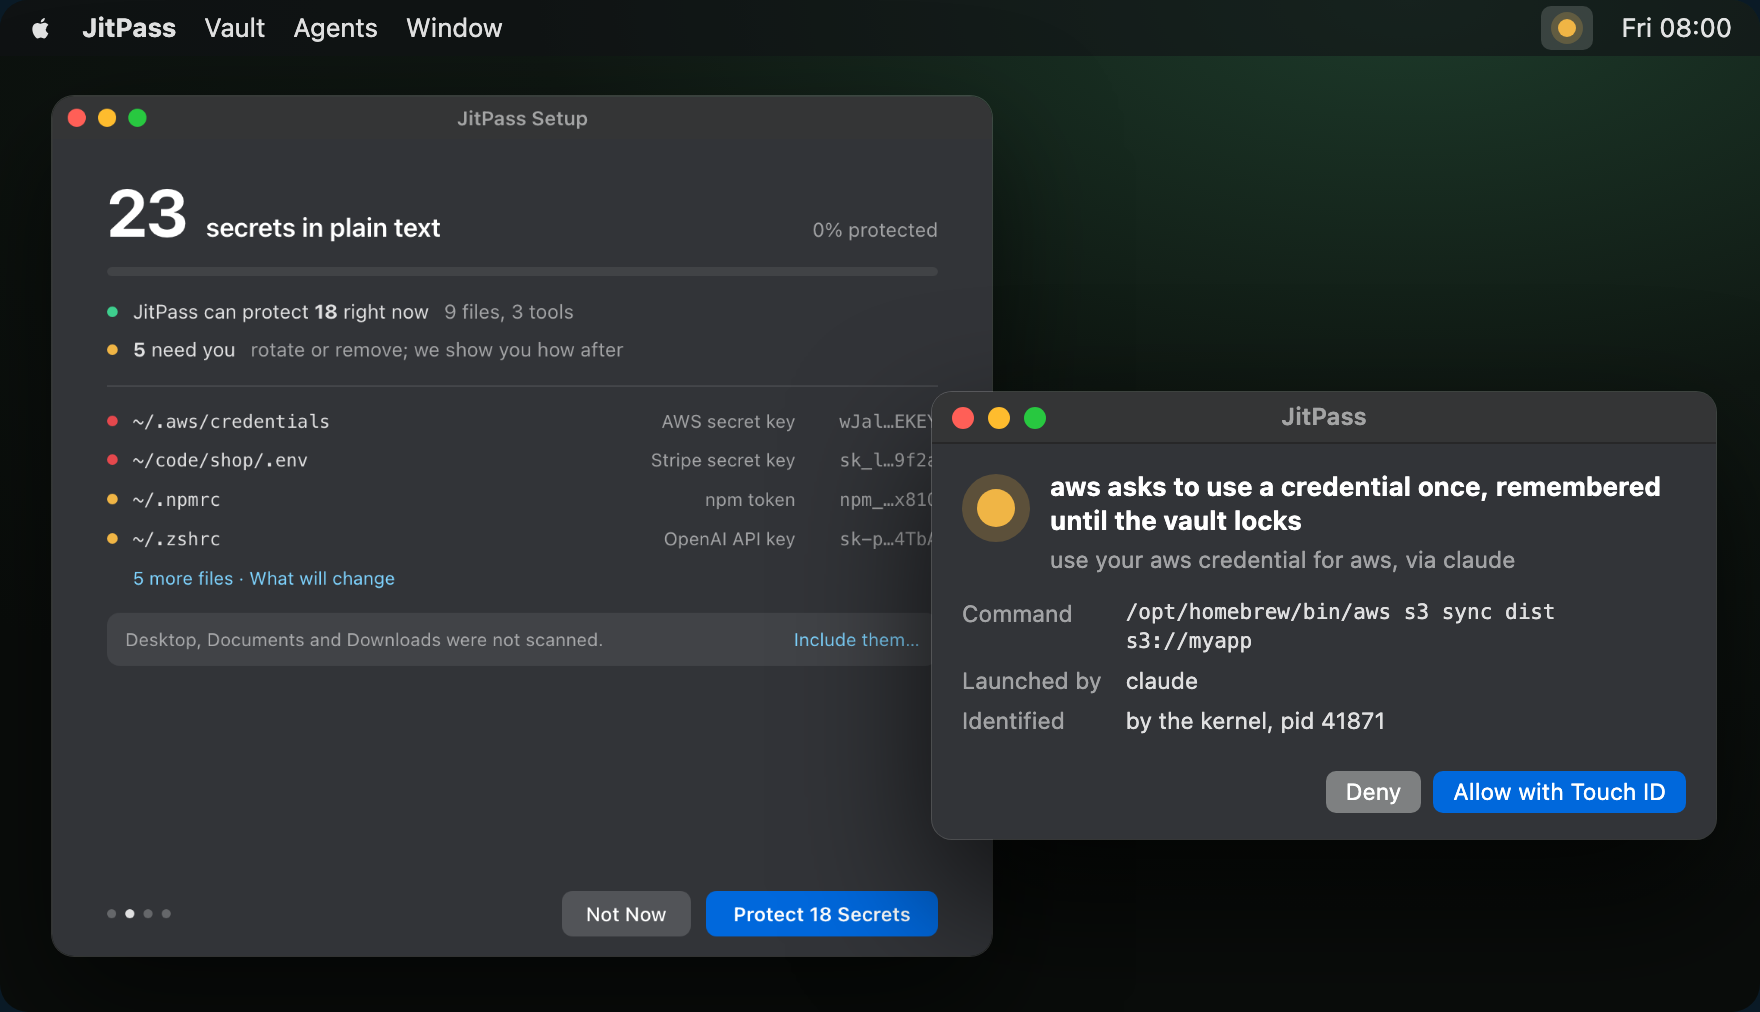Click the npm_…x81 token value
This screenshot has width=1760, height=1012.
pos(886,500)
